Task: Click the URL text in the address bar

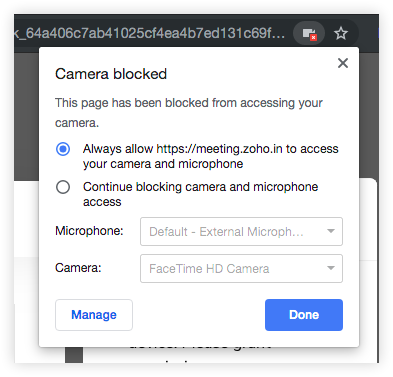Action: click(149, 33)
